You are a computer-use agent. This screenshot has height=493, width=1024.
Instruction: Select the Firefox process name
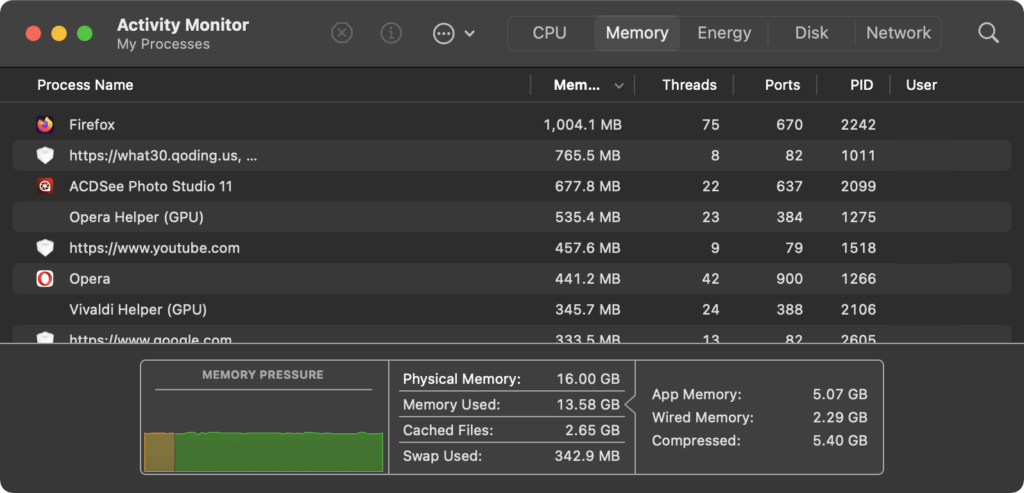pyautogui.click(x=92, y=124)
